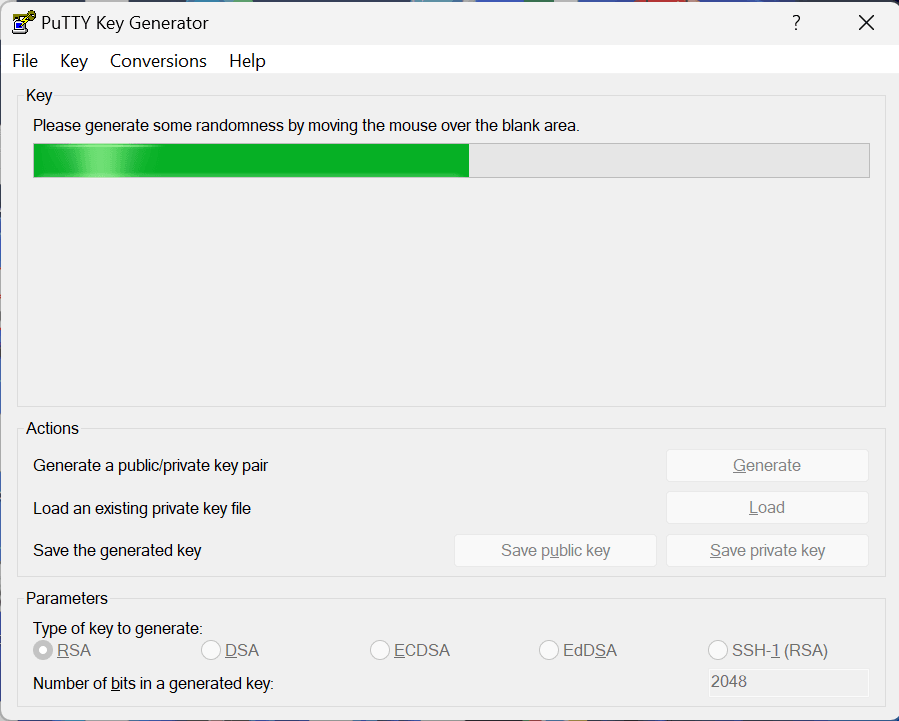Image resolution: width=899 pixels, height=721 pixels.
Task: Click Save public key button
Action: click(x=555, y=550)
